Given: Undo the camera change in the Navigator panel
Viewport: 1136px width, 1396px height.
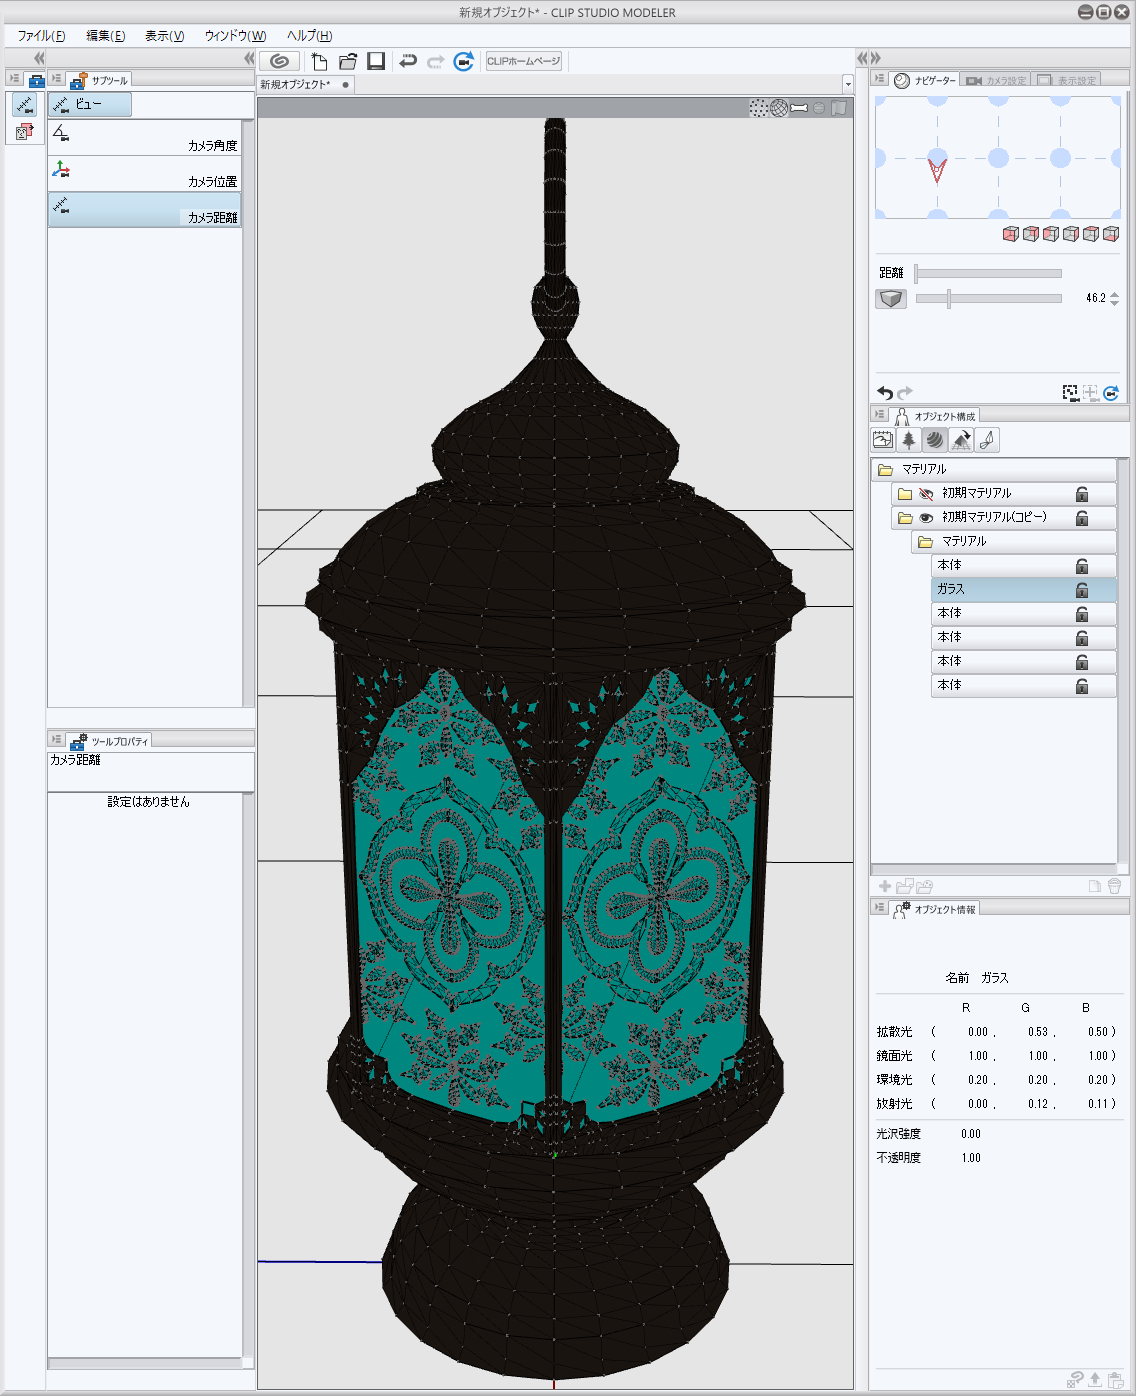Looking at the screenshot, I should click(885, 393).
